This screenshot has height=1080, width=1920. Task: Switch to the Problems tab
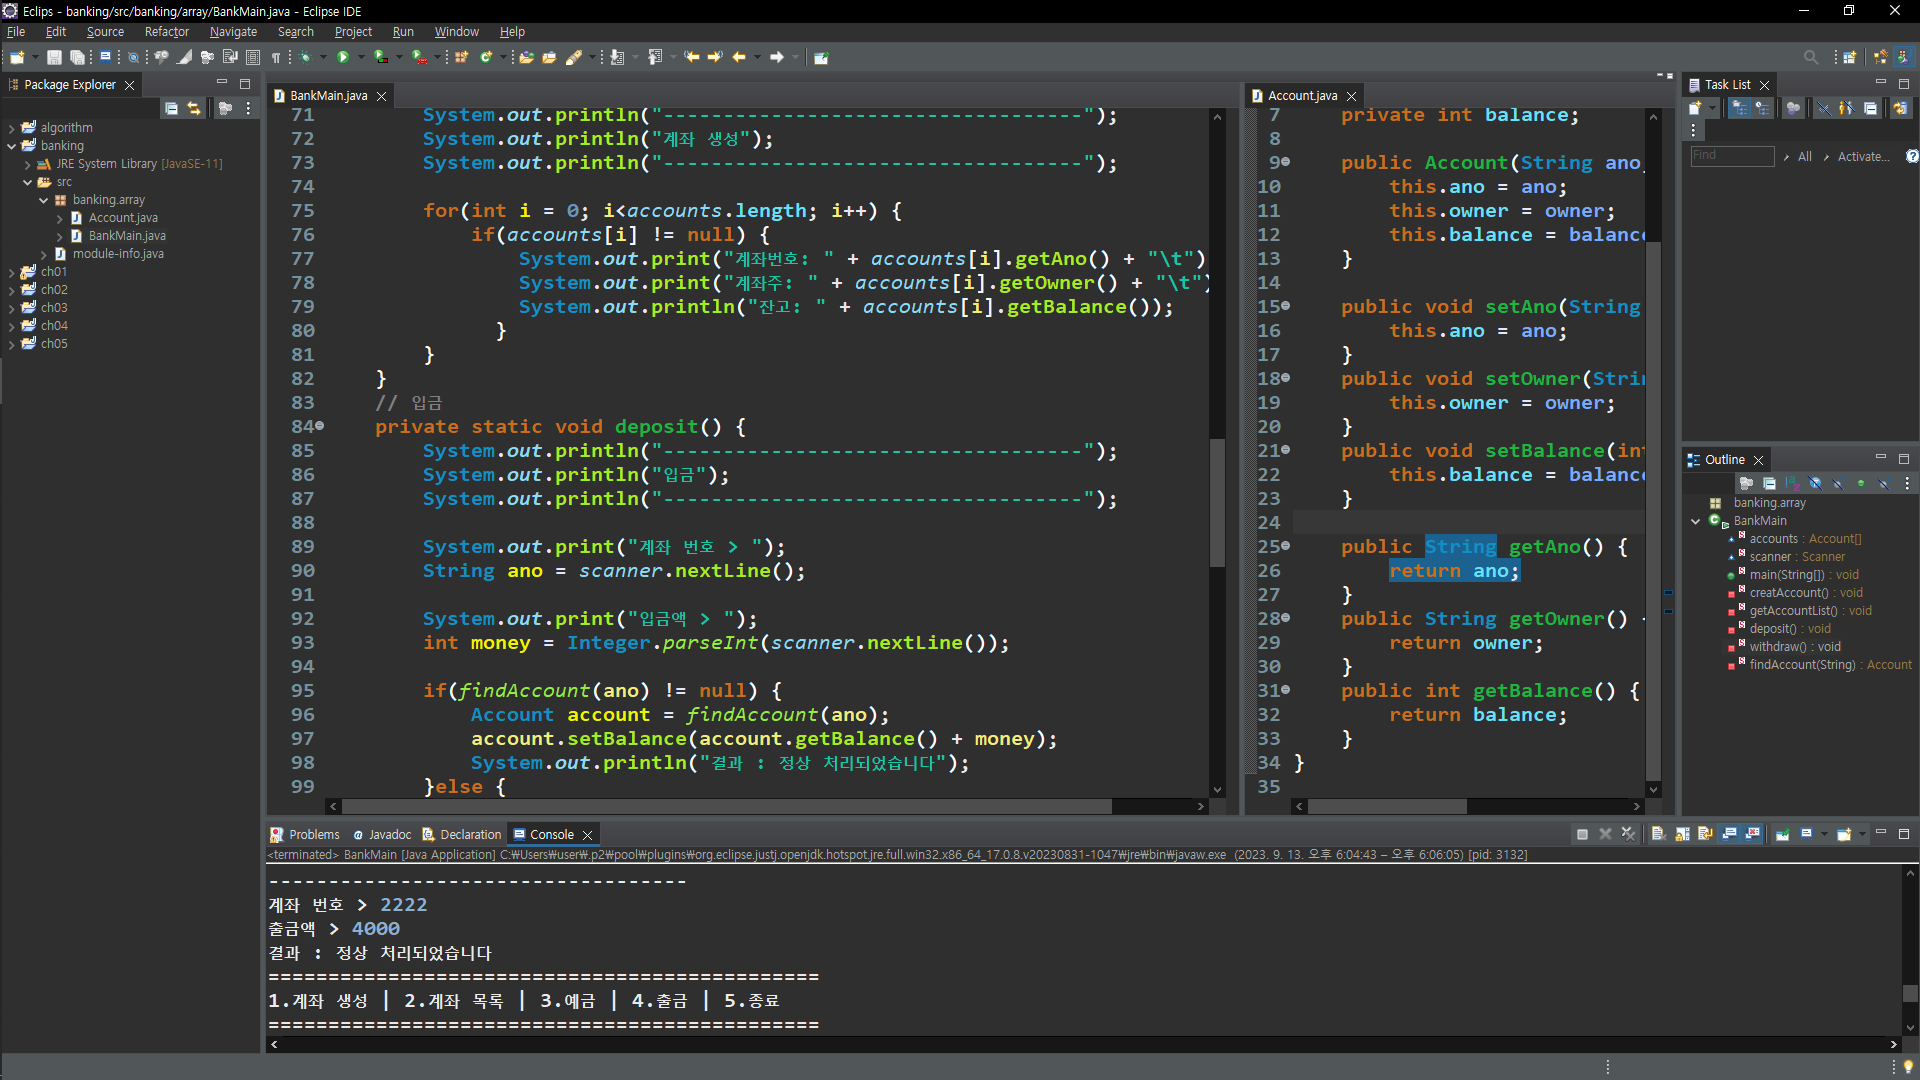click(x=313, y=834)
